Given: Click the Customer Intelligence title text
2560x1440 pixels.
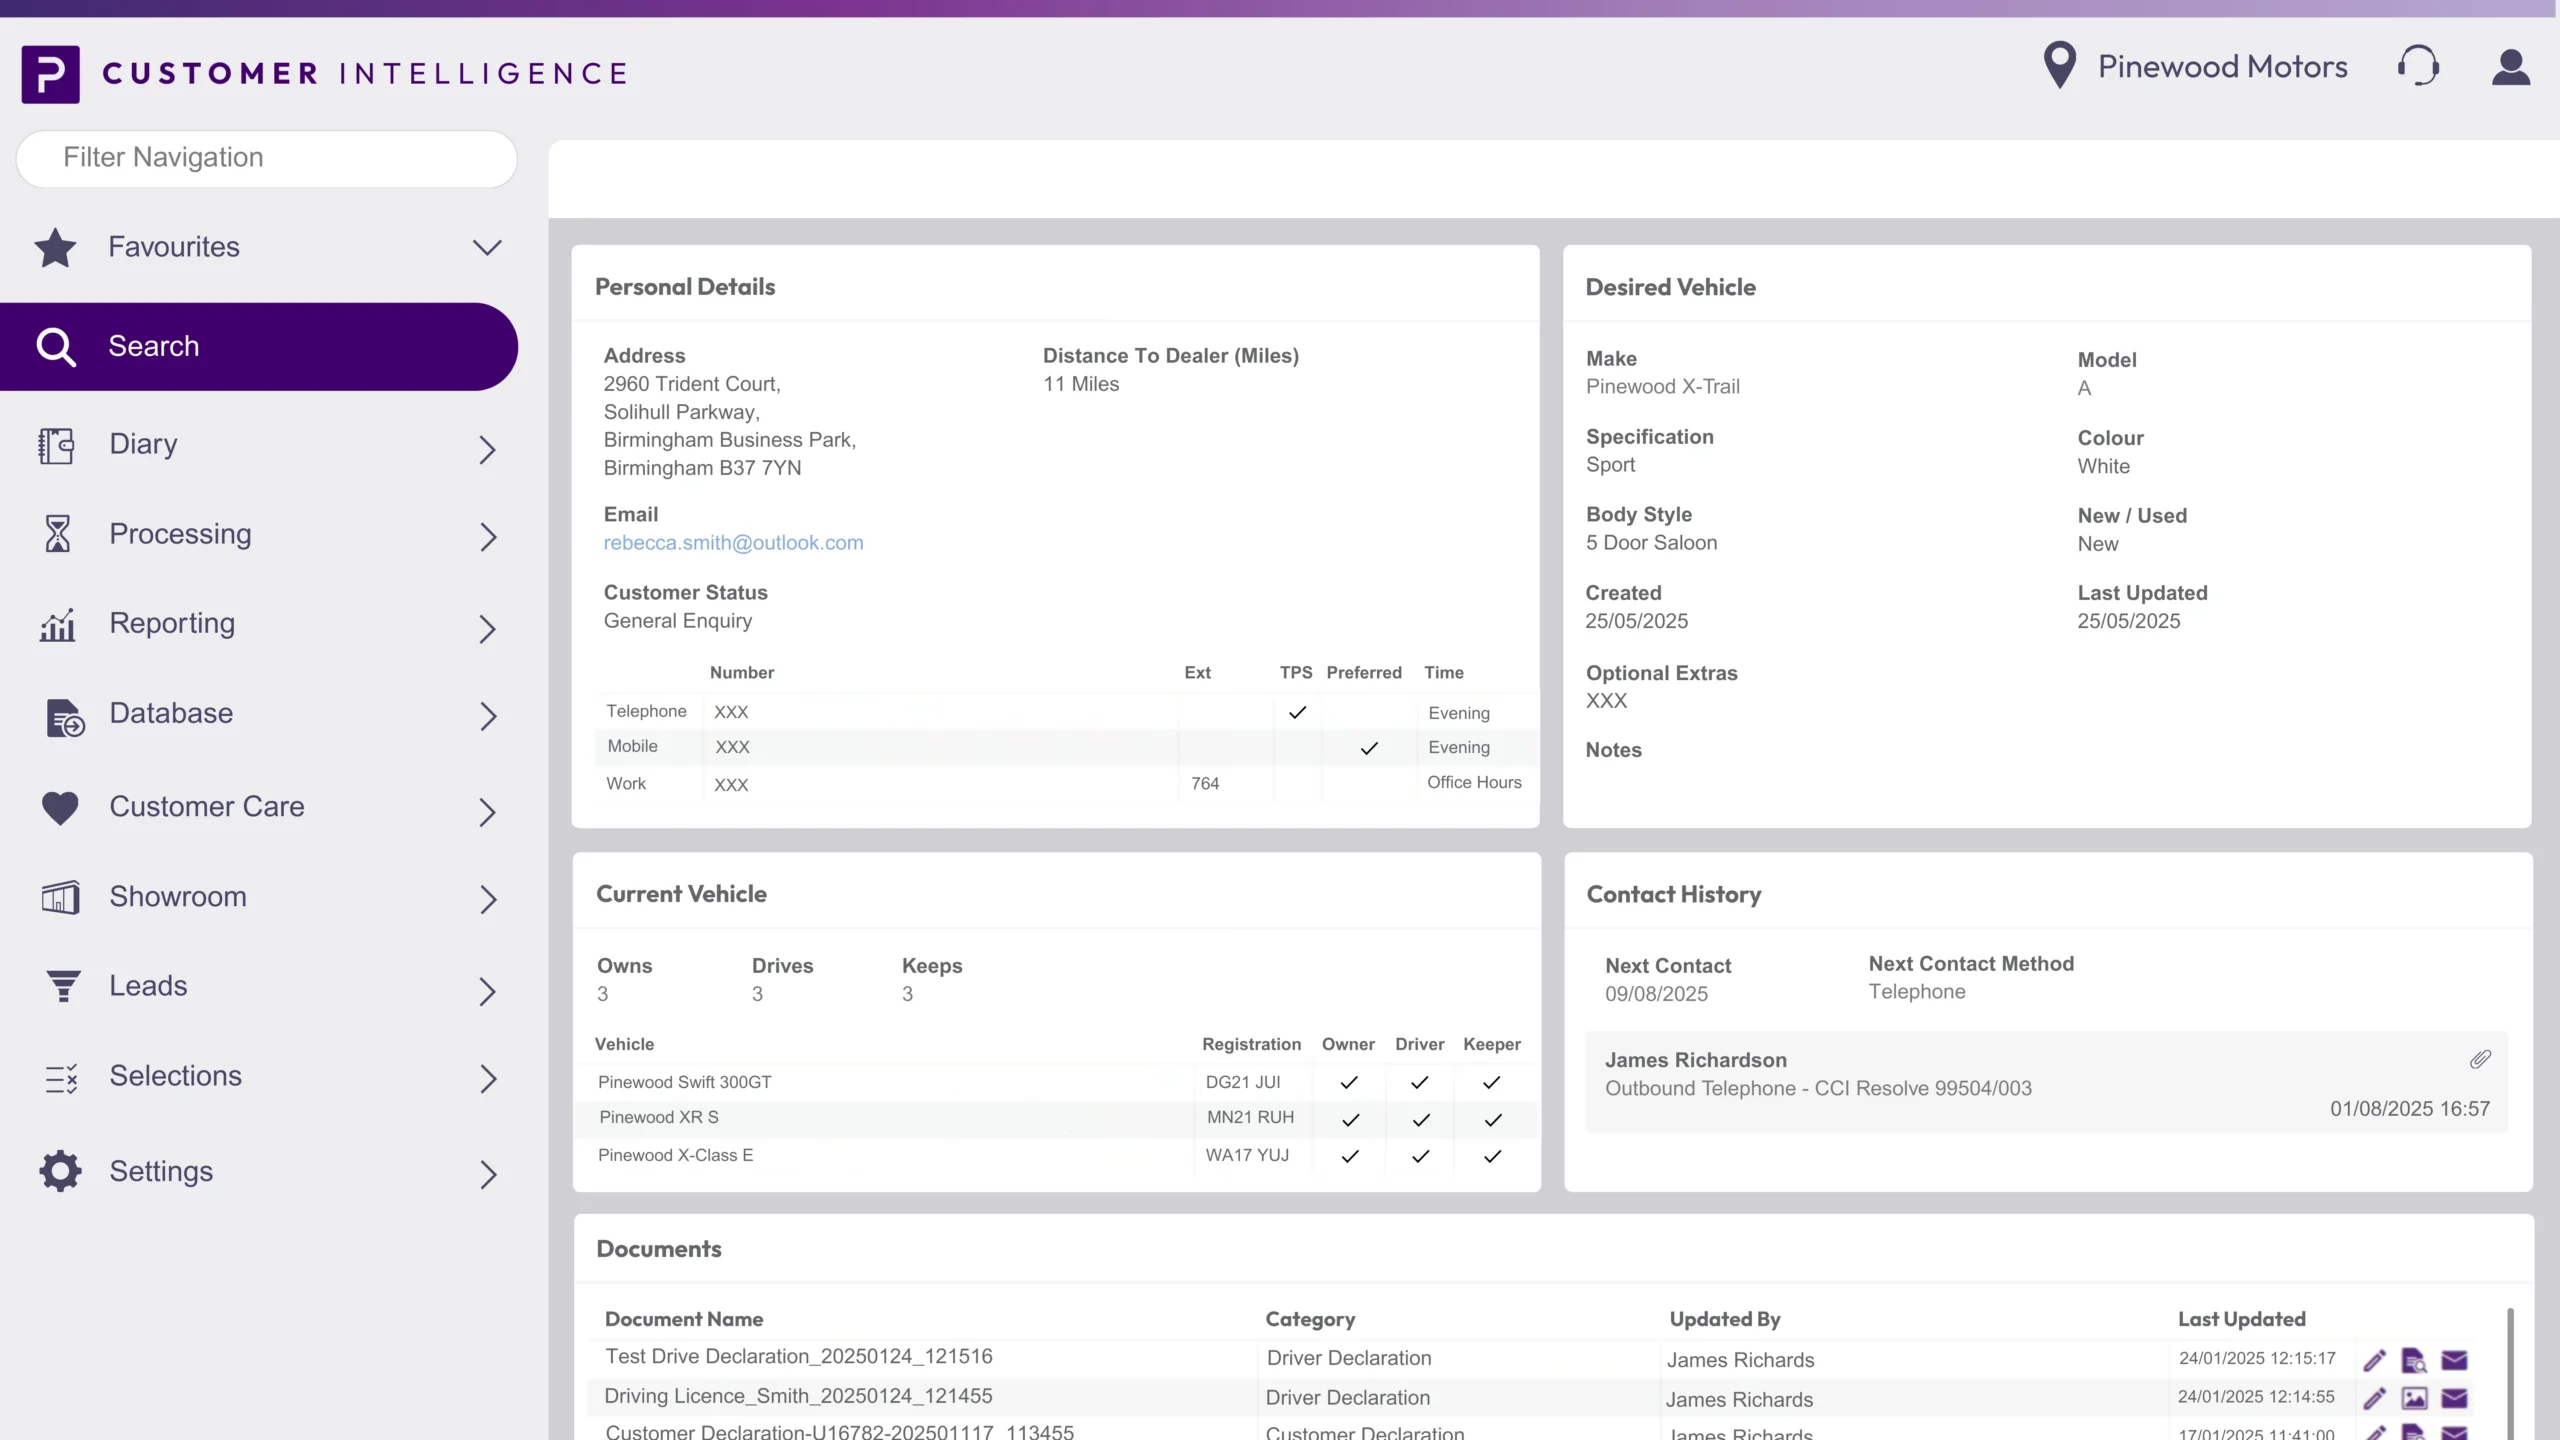Looking at the screenshot, I should point(365,74).
